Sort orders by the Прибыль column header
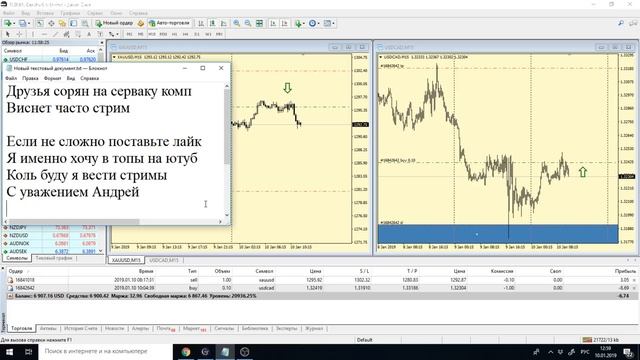 (625, 271)
